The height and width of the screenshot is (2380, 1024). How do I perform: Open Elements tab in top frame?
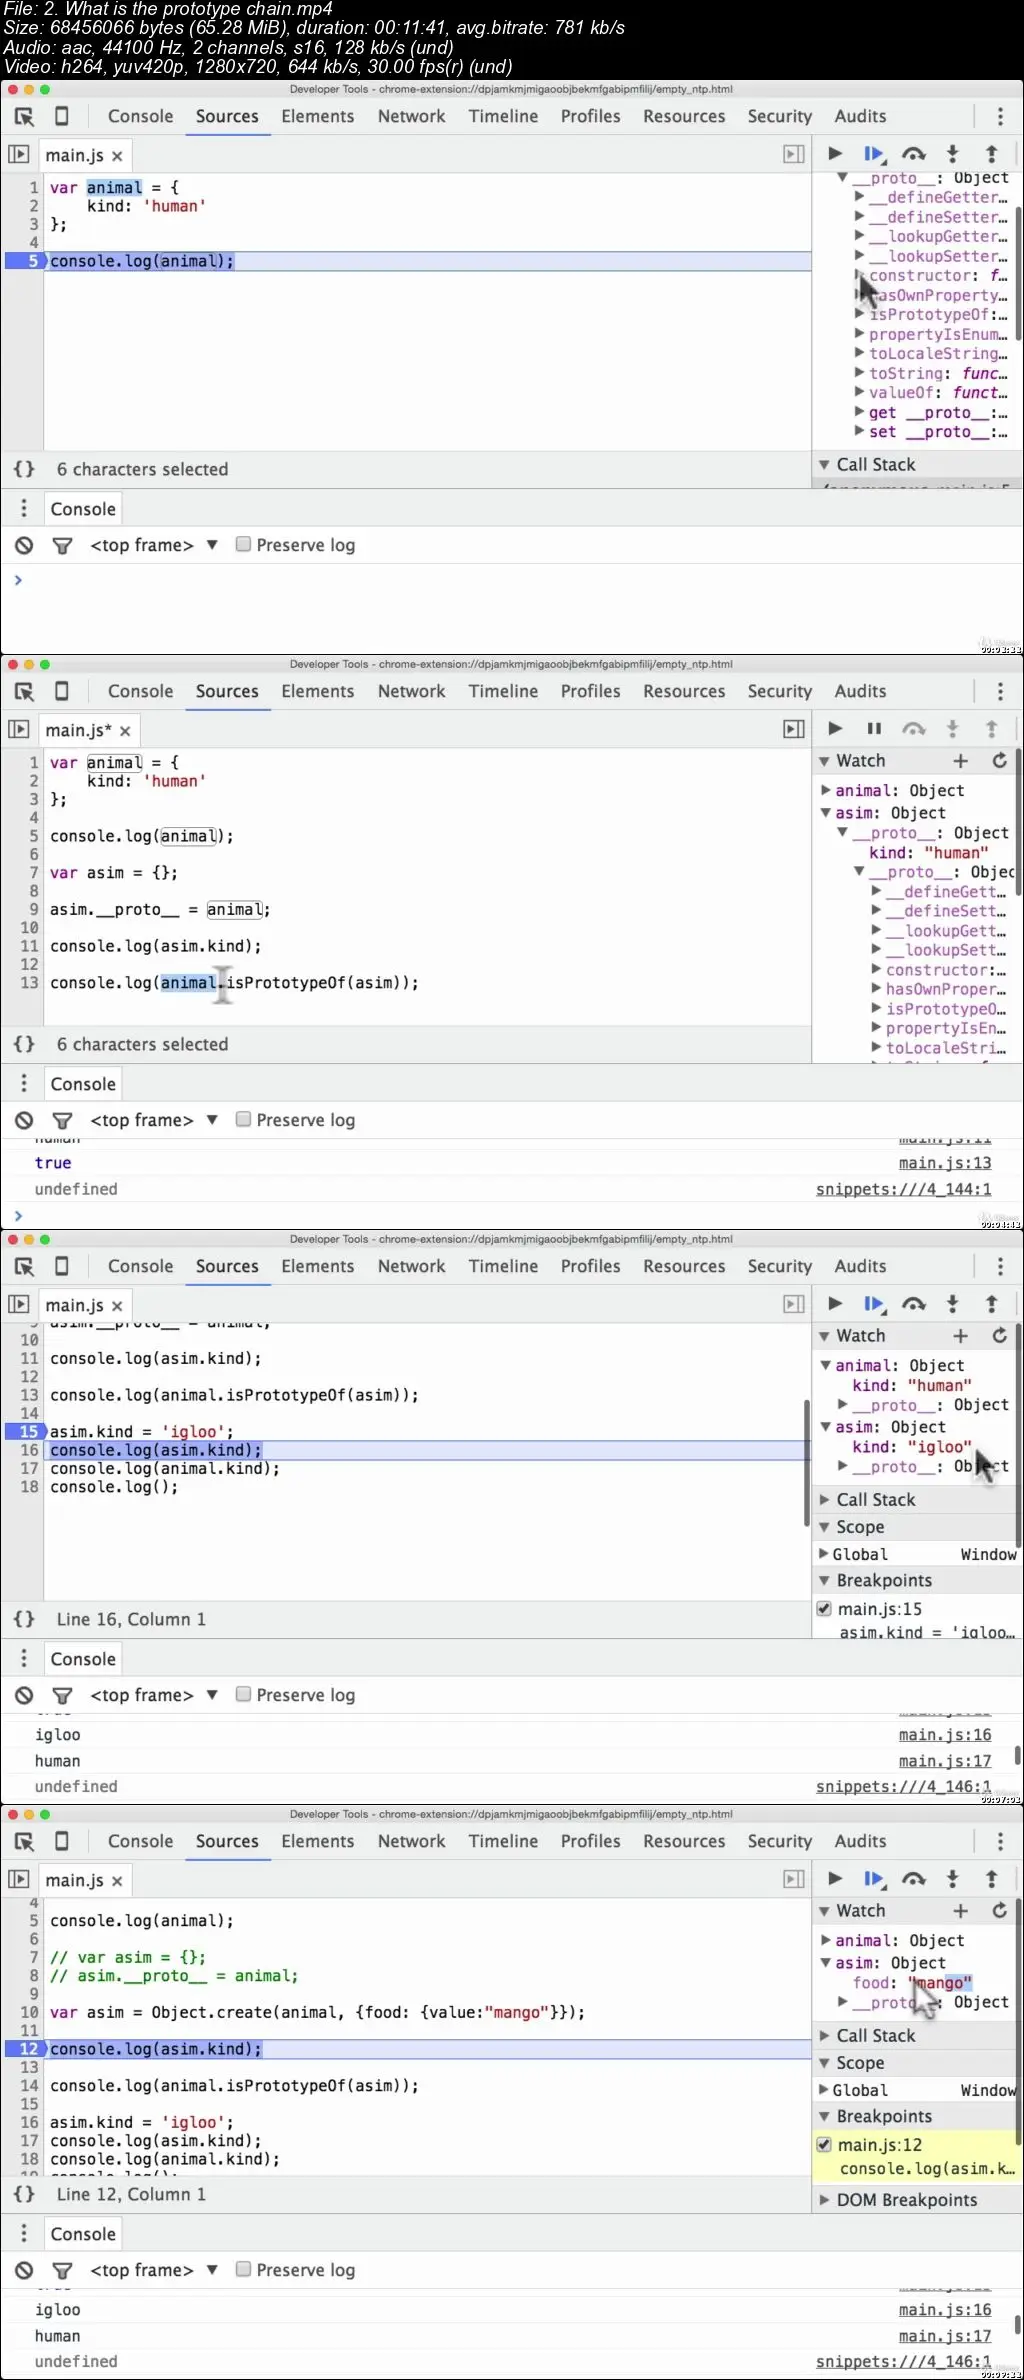click(317, 116)
